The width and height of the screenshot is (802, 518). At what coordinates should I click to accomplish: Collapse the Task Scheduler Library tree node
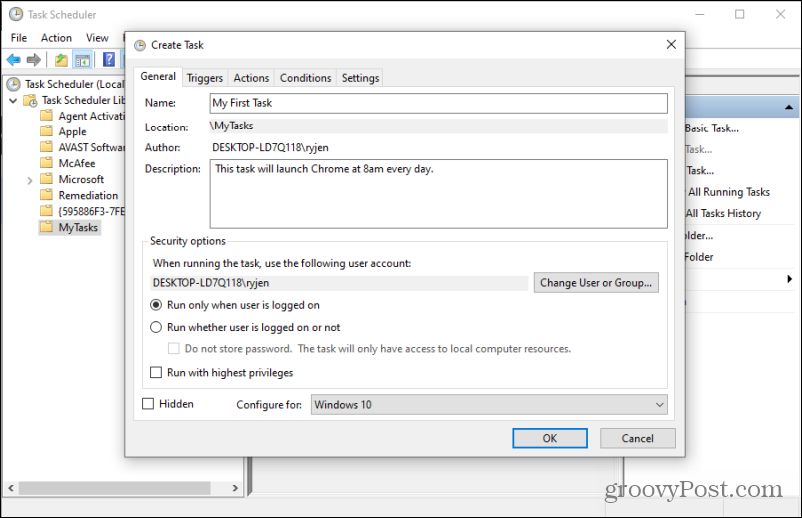(x=13, y=101)
